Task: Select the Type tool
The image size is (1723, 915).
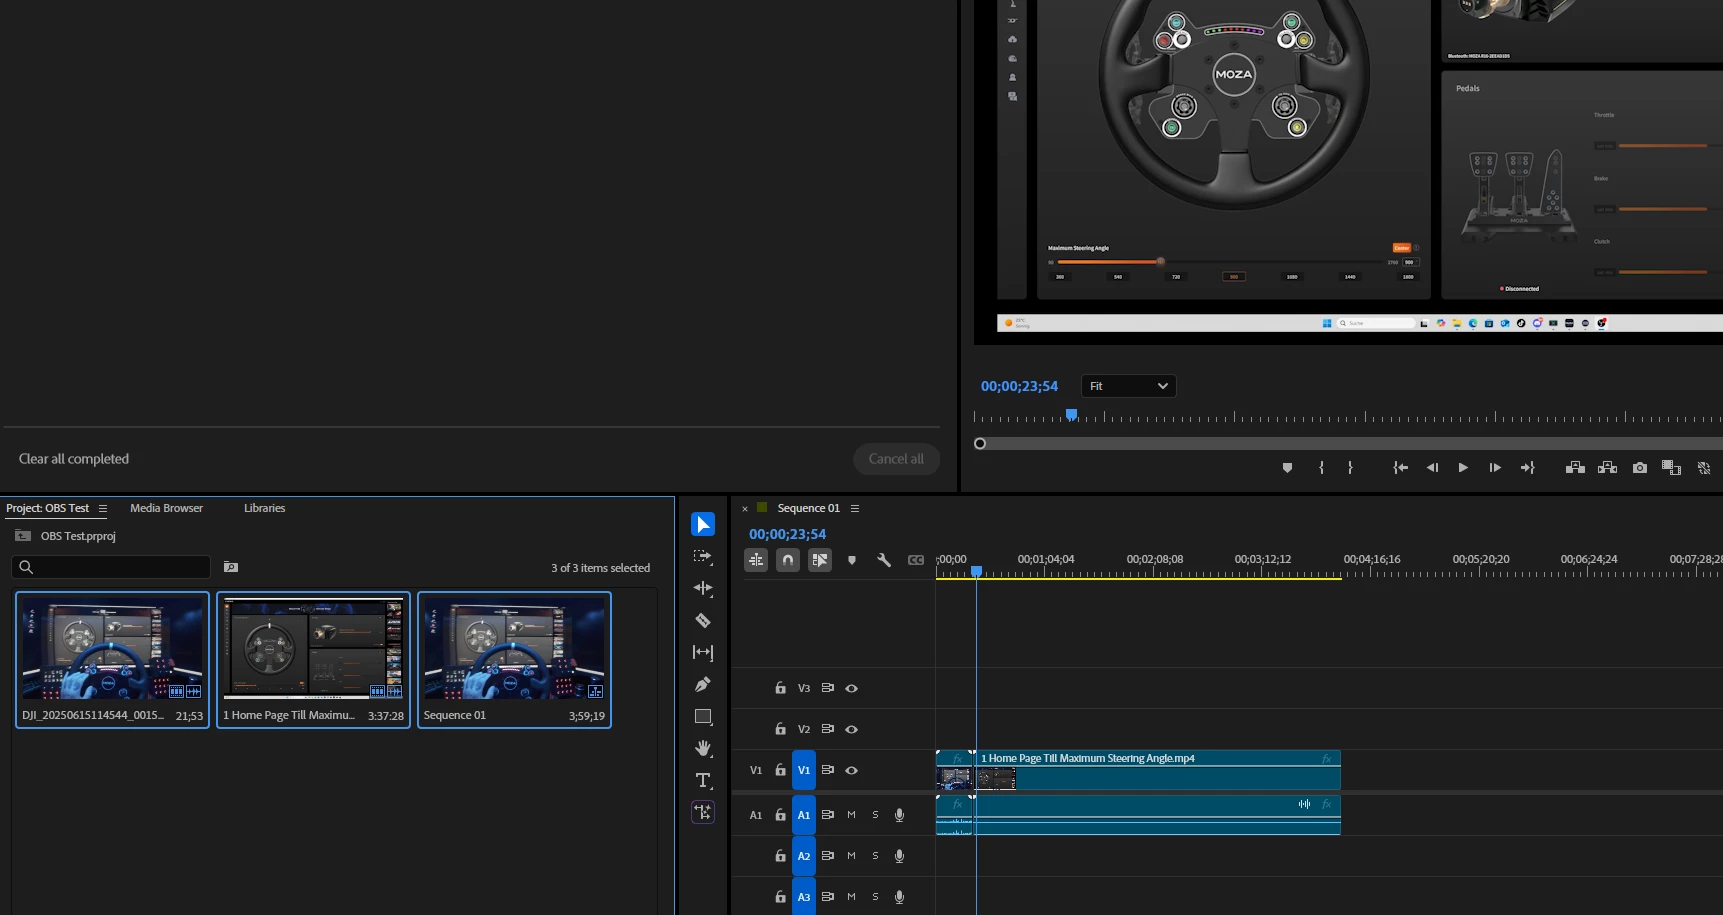Action: [x=703, y=781]
